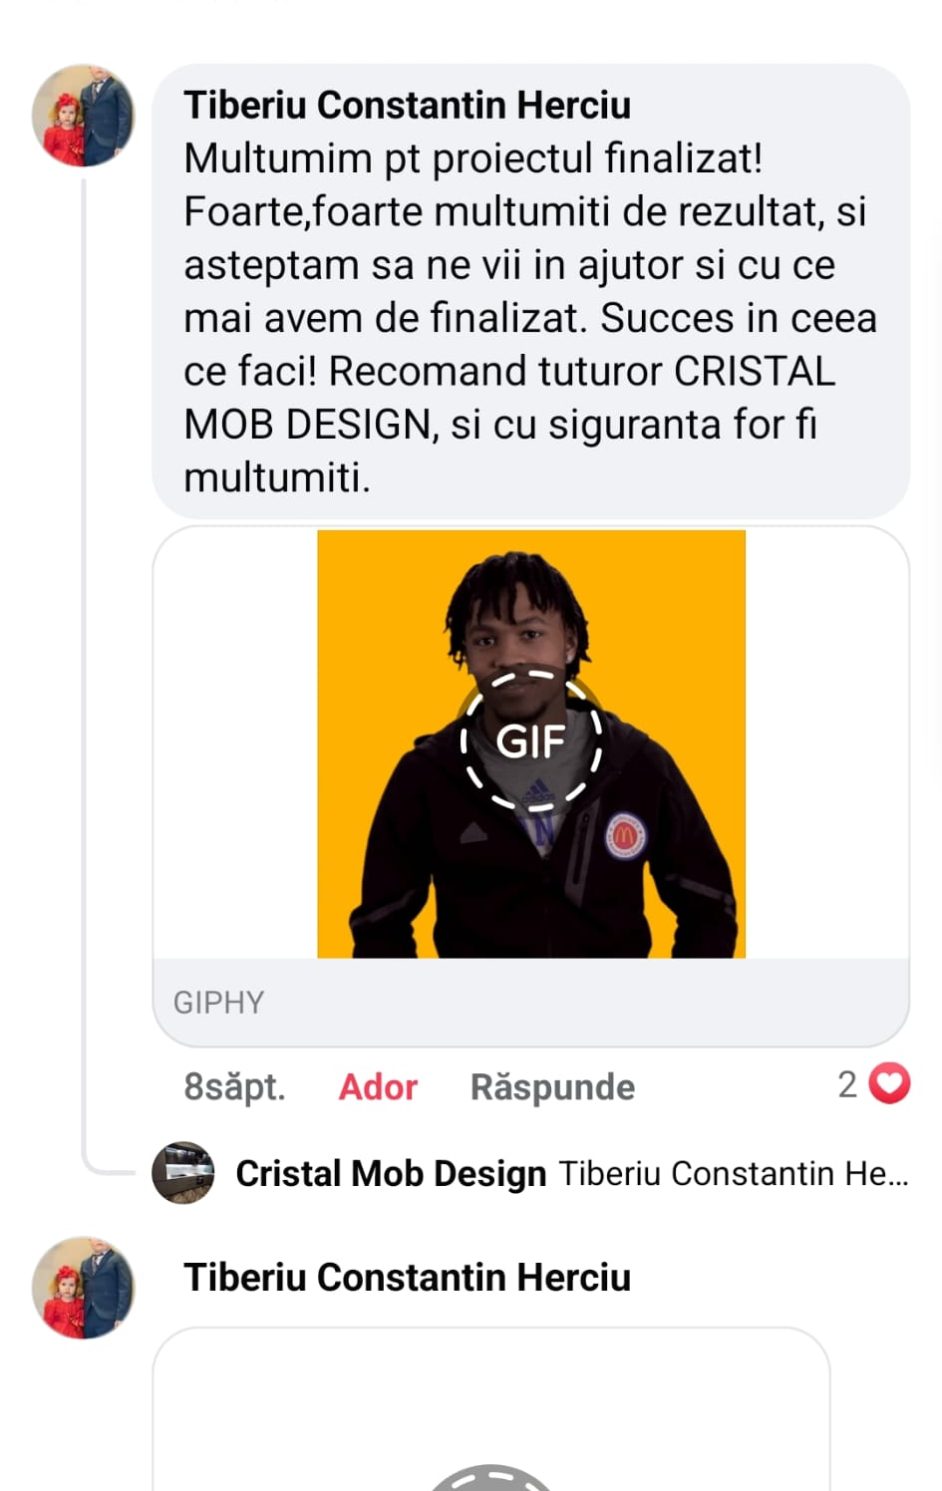This screenshot has width=942, height=1491.
Task: Open Tiberiu's avatar on second comment
Action: [x=83, y=1287]
